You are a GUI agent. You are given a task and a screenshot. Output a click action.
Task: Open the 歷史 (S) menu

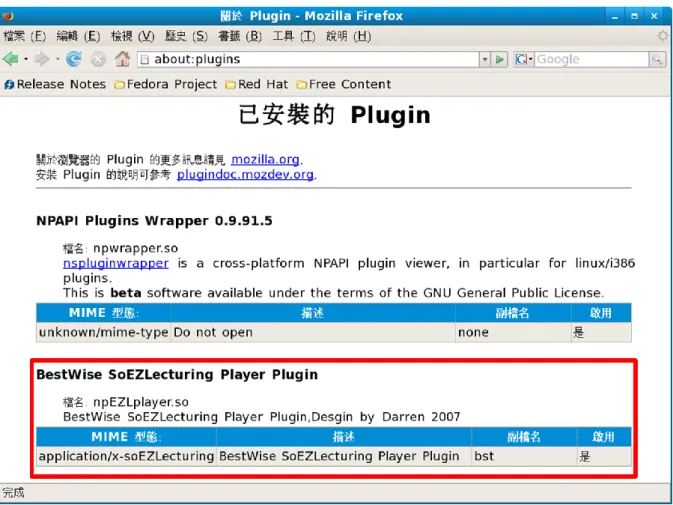point(186,36)
